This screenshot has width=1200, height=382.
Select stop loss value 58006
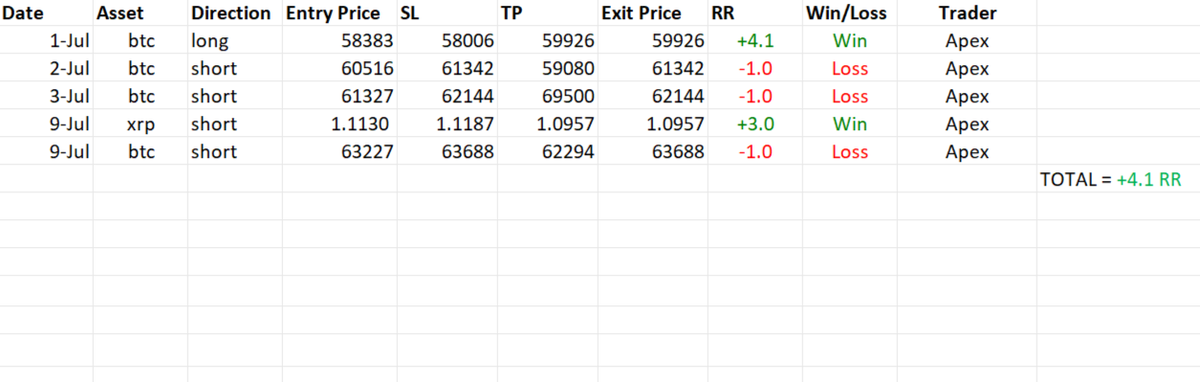446,42
